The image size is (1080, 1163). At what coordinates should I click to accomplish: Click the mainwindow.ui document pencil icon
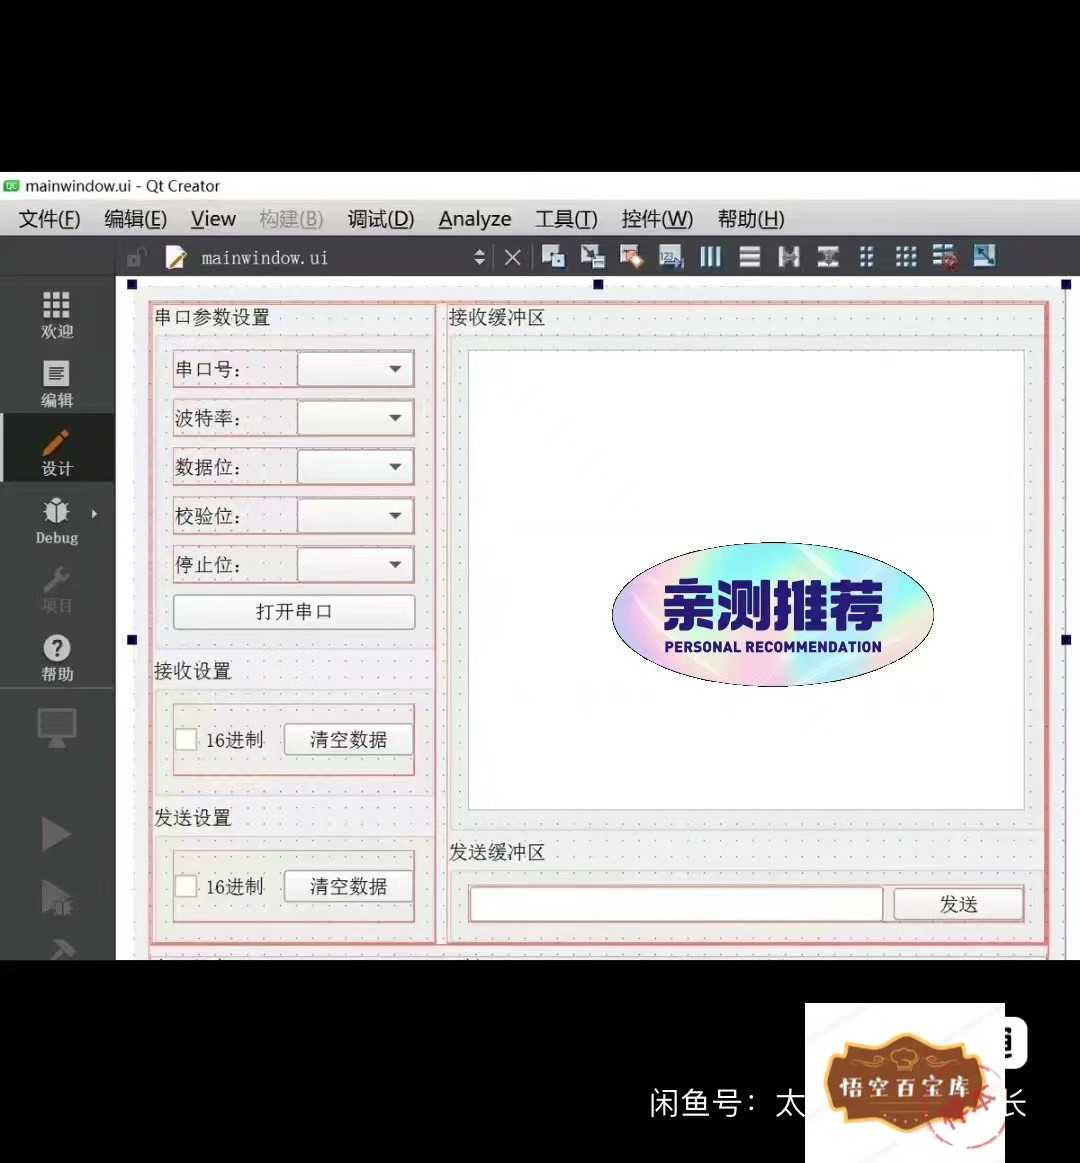(x=176, y=257)
